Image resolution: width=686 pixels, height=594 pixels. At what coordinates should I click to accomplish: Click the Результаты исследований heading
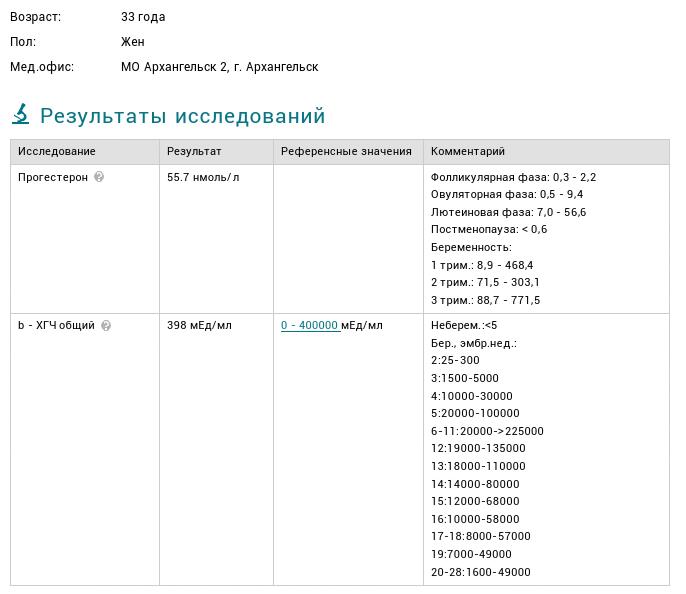pyautogui.click(x=183, y=116)
